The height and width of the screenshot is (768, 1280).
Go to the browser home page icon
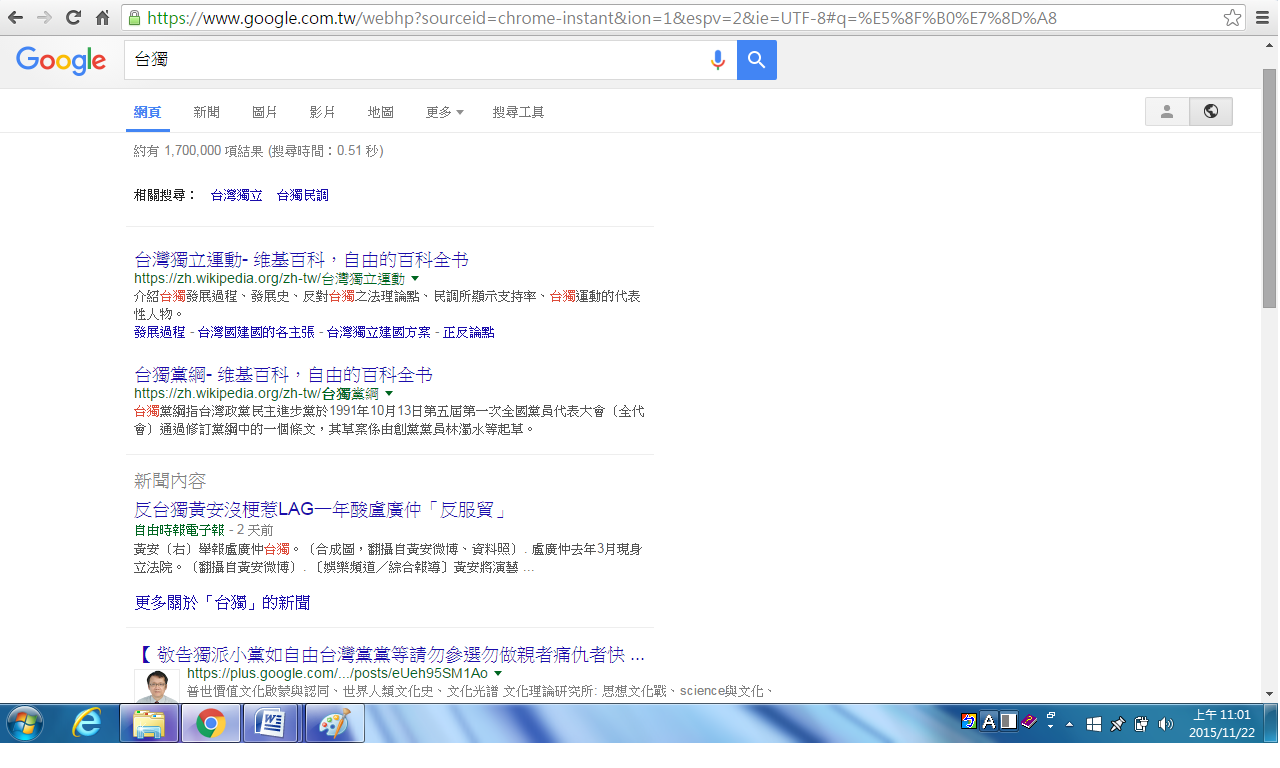click(x=102, y=18)
